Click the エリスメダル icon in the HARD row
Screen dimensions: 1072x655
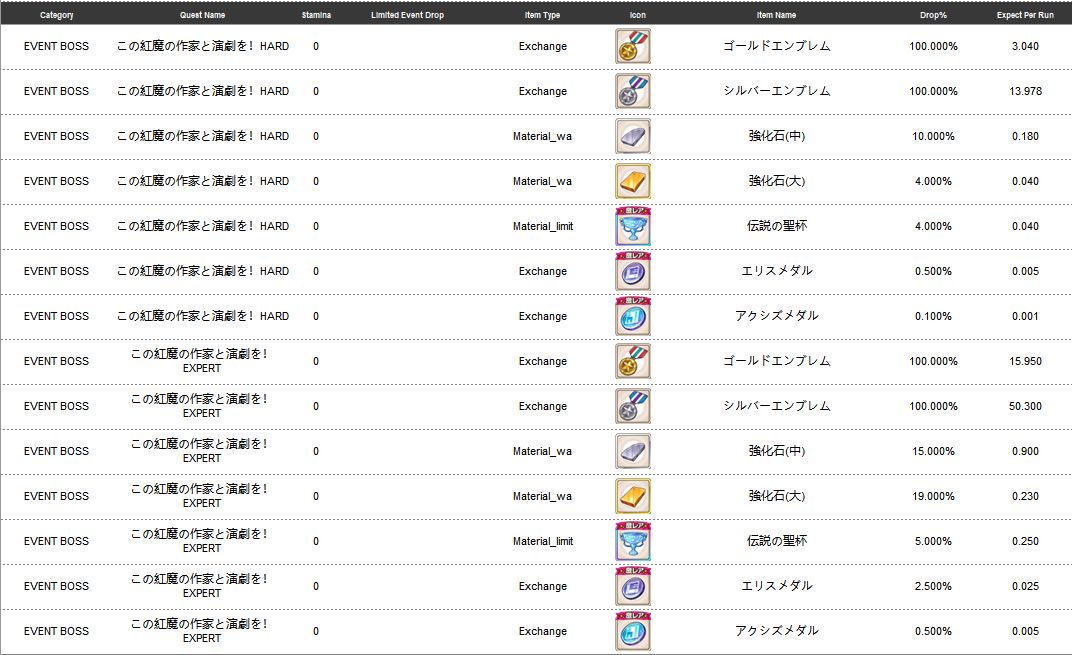pos(632,271)
